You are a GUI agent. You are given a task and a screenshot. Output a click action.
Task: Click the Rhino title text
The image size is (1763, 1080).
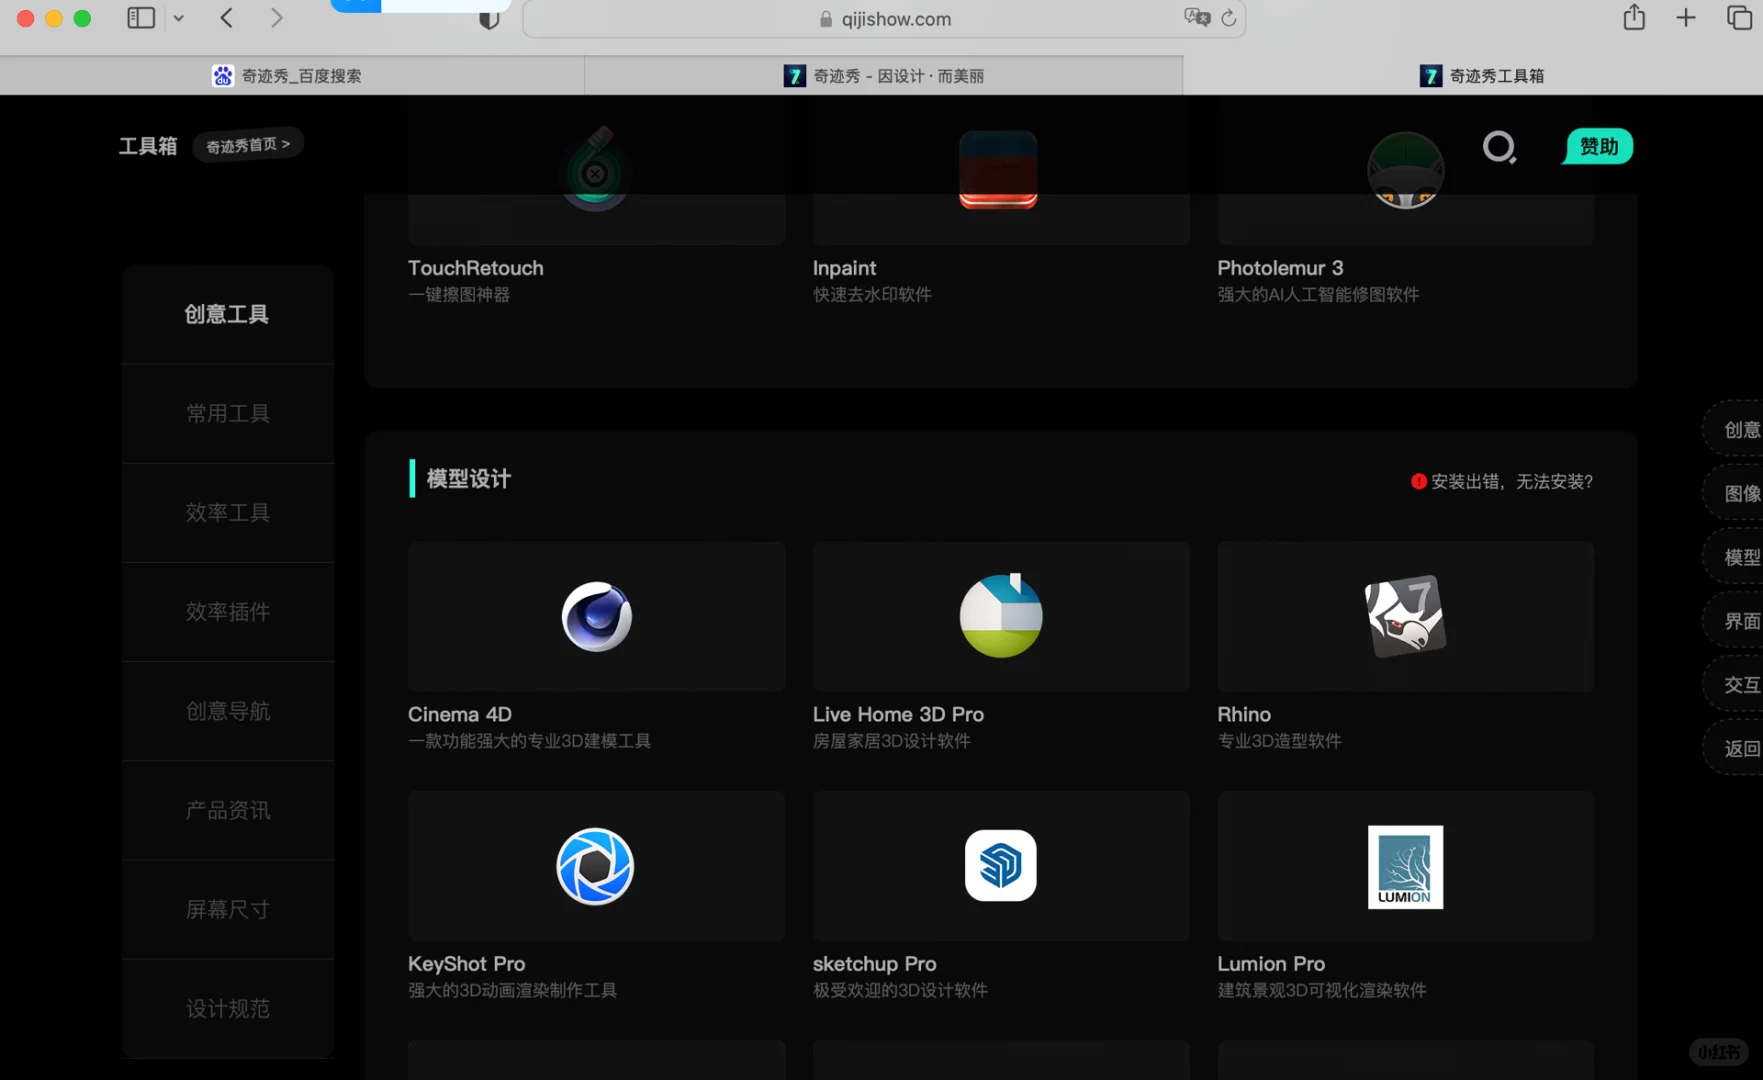tap(1244, 714)
